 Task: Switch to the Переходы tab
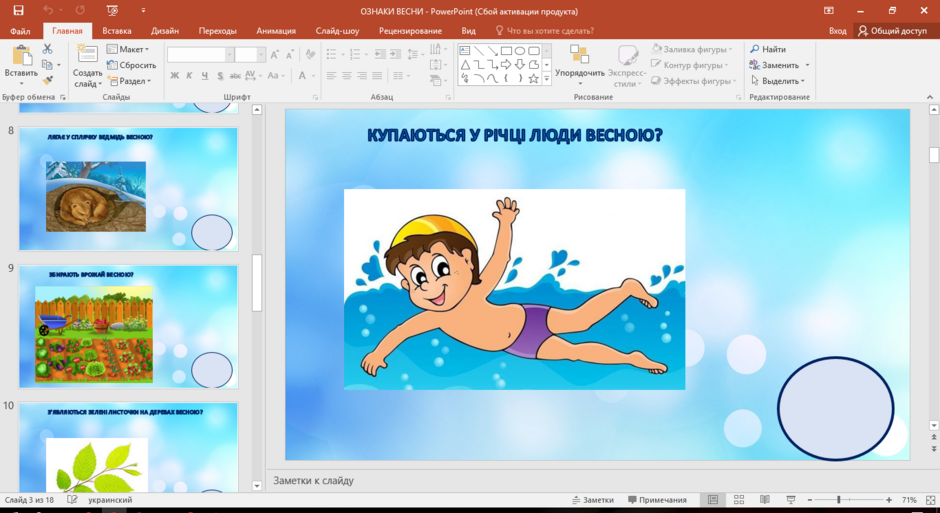click(218, 31)
